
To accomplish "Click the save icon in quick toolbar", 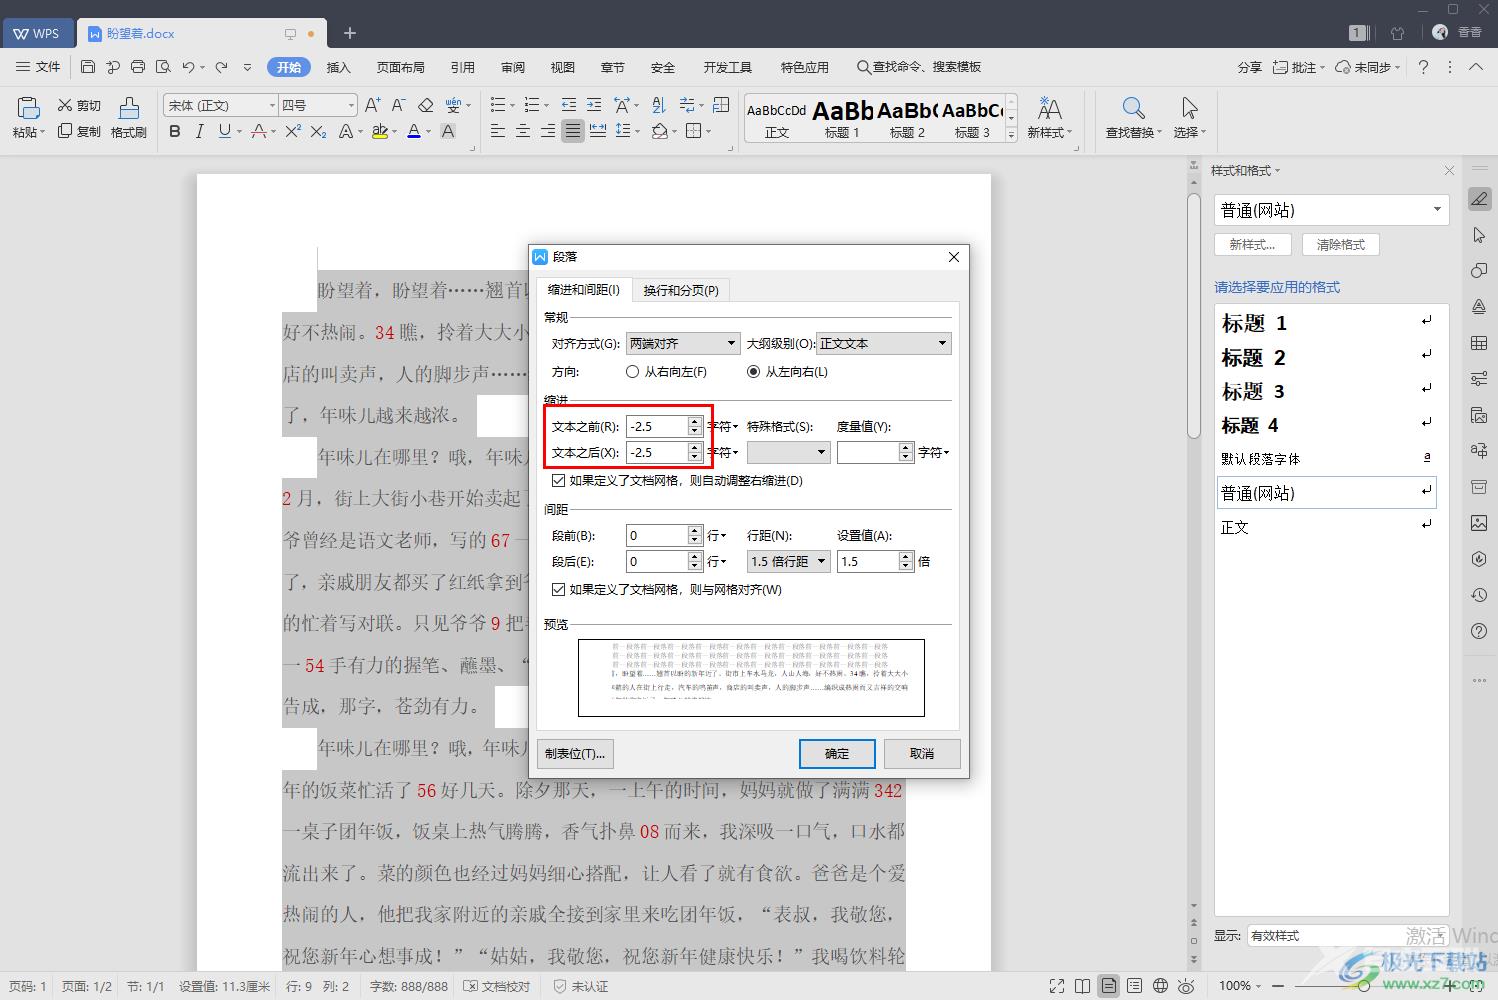I will (x=88, y=67).
